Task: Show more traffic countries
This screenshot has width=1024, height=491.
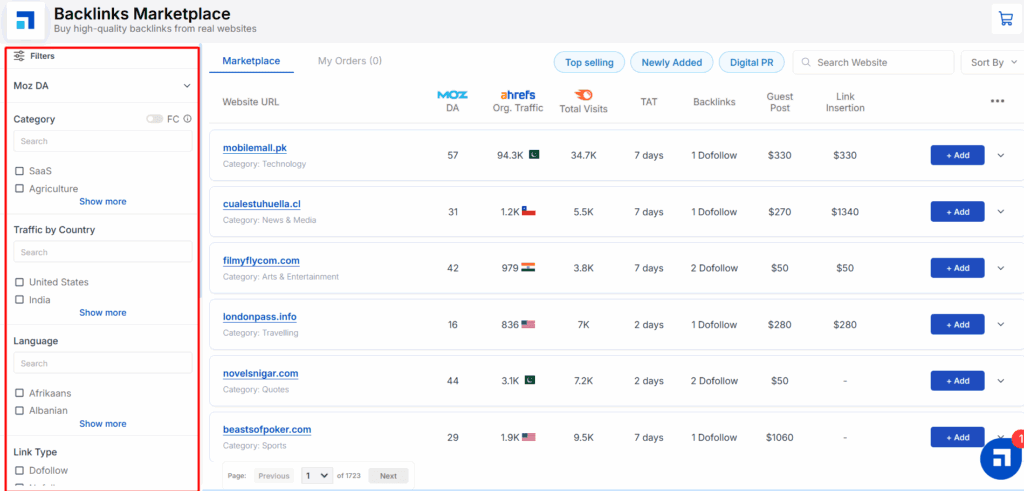Action: click(103, 313)
